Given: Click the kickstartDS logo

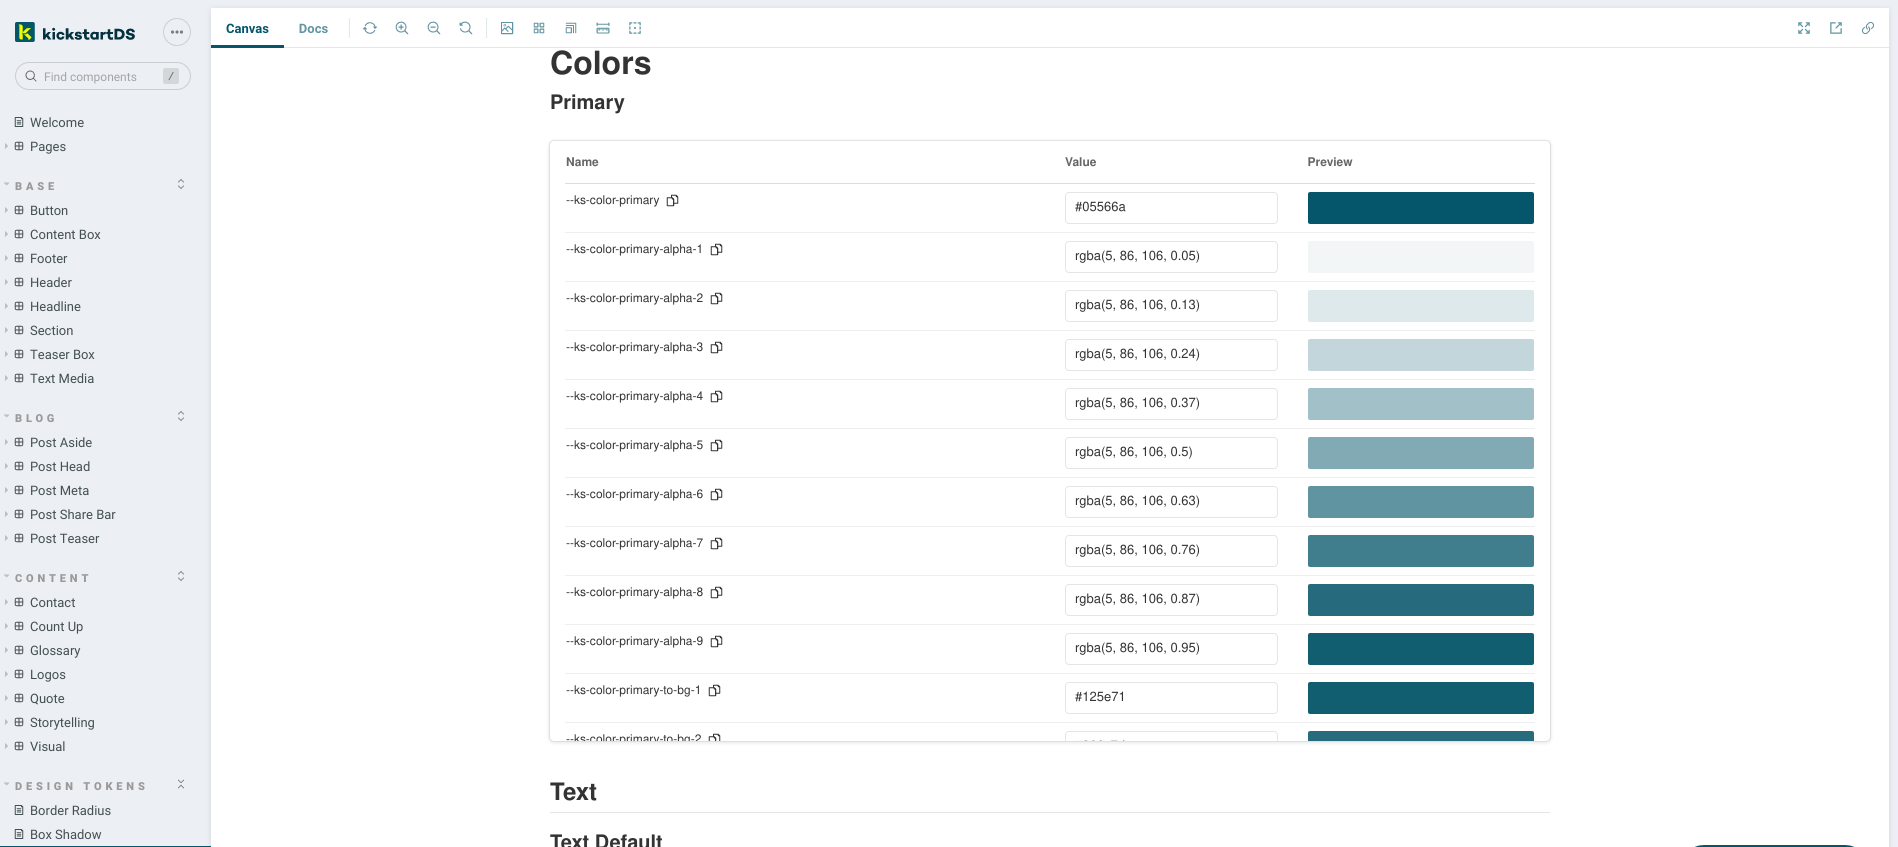Looking at the screenshot, I should pos(76,33).
